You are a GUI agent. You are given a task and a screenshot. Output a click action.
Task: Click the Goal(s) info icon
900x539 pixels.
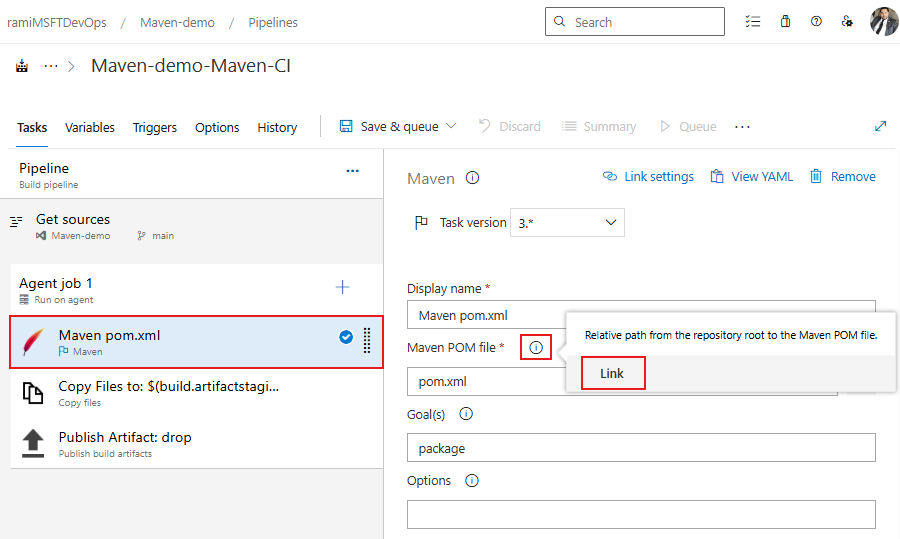466,414
